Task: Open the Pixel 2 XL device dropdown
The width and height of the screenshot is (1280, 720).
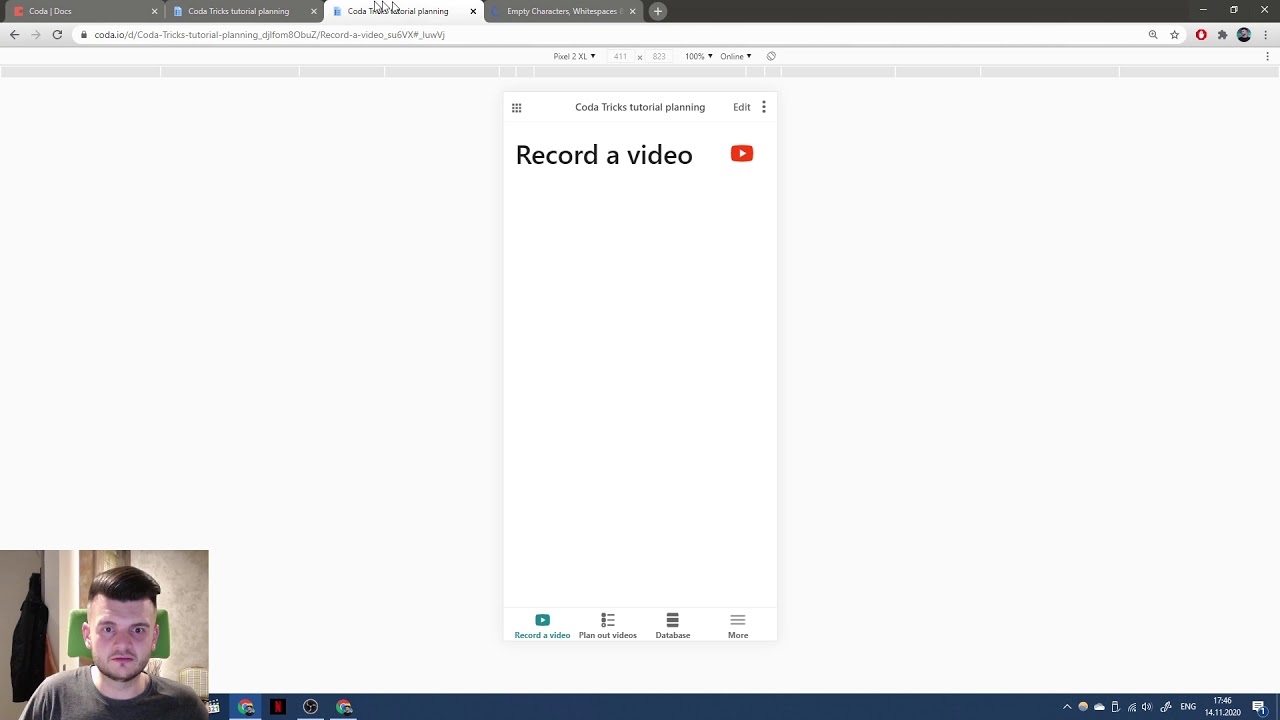Action: tap(574, 56)
